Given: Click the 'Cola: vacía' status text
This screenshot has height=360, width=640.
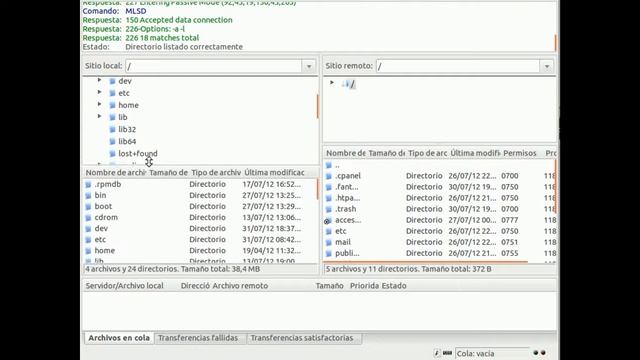Looking at the screenshot, I should 476,353.
